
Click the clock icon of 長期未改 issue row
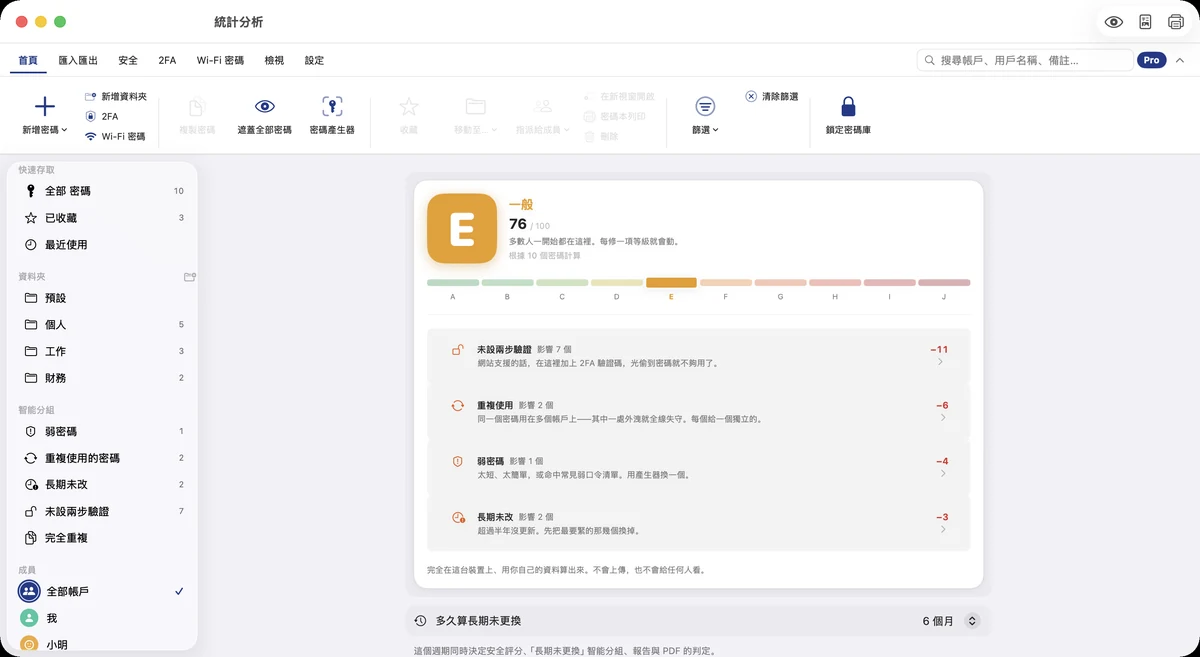pos(458,518)
